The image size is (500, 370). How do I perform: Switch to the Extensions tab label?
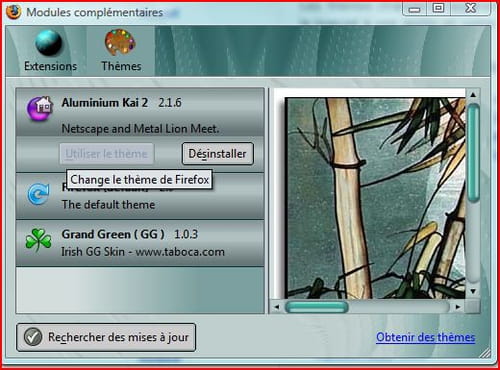50,66
